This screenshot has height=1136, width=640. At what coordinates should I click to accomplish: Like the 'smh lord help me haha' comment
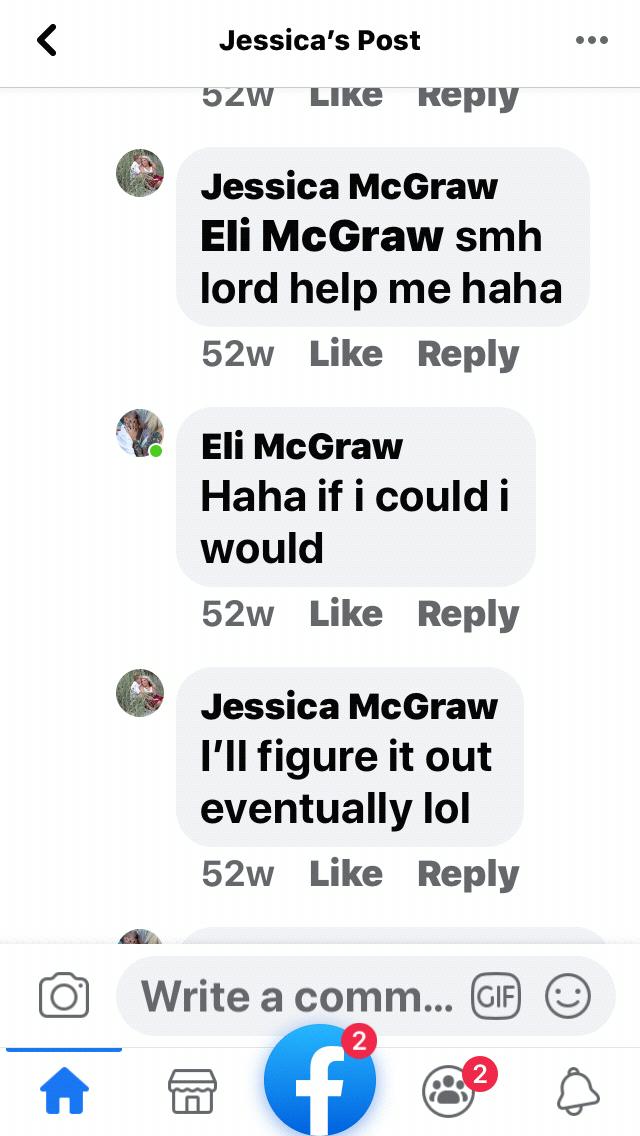(346, 354)
